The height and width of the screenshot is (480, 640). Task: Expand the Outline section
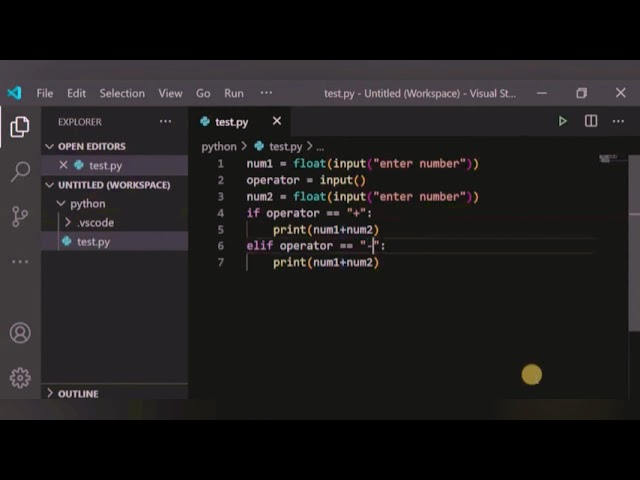(x=49, y=393)
